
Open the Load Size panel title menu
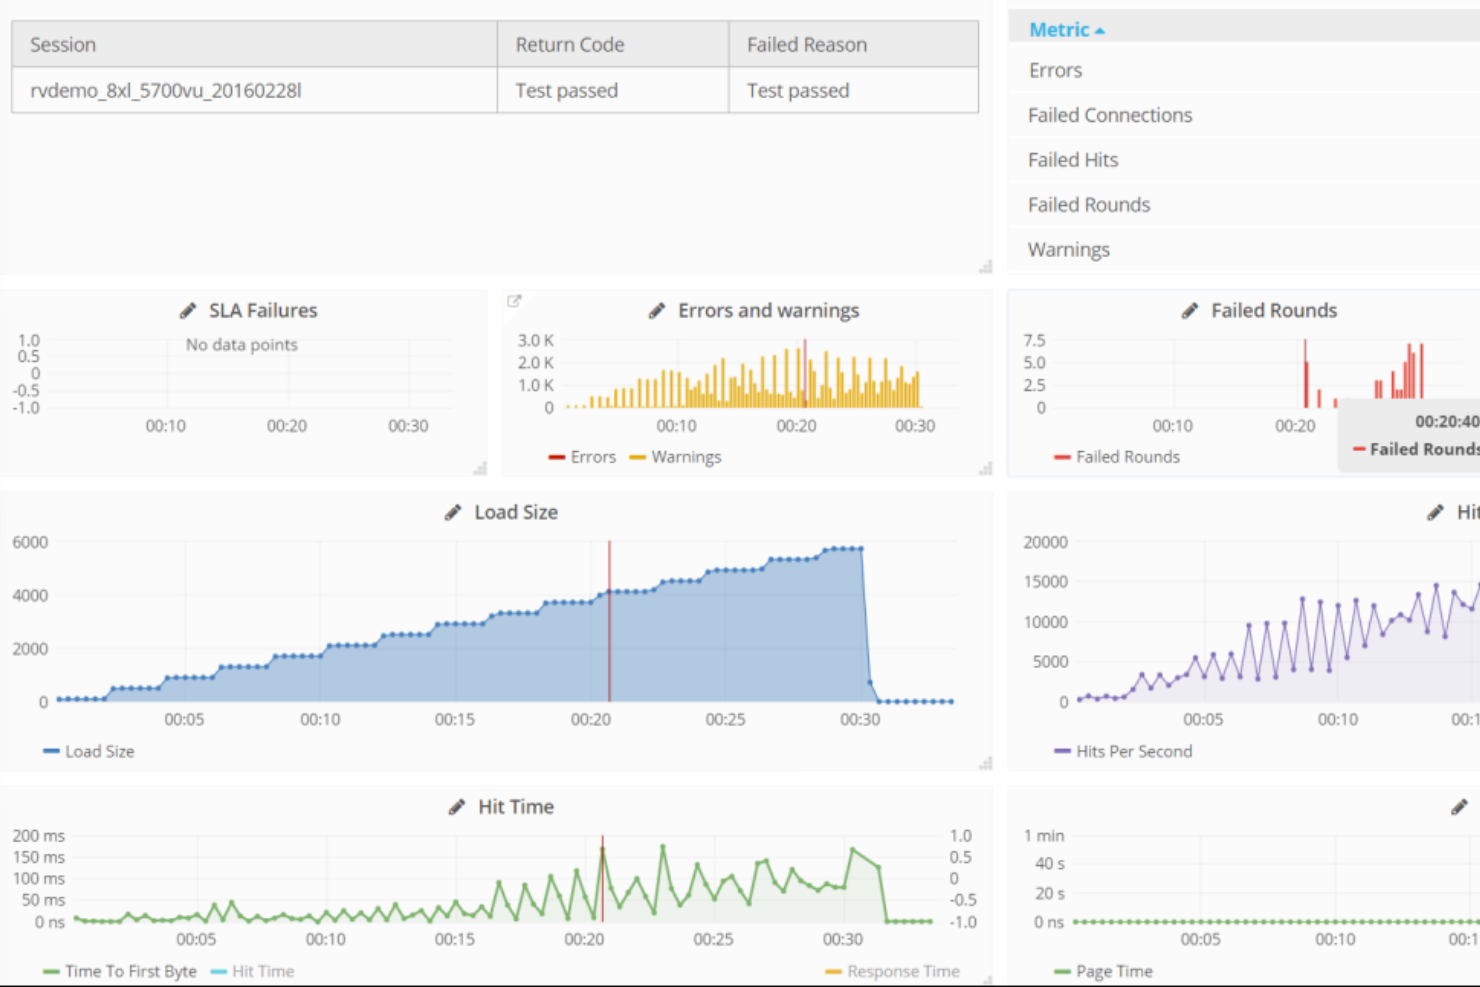pyautogui.click(x=516, y=512)
